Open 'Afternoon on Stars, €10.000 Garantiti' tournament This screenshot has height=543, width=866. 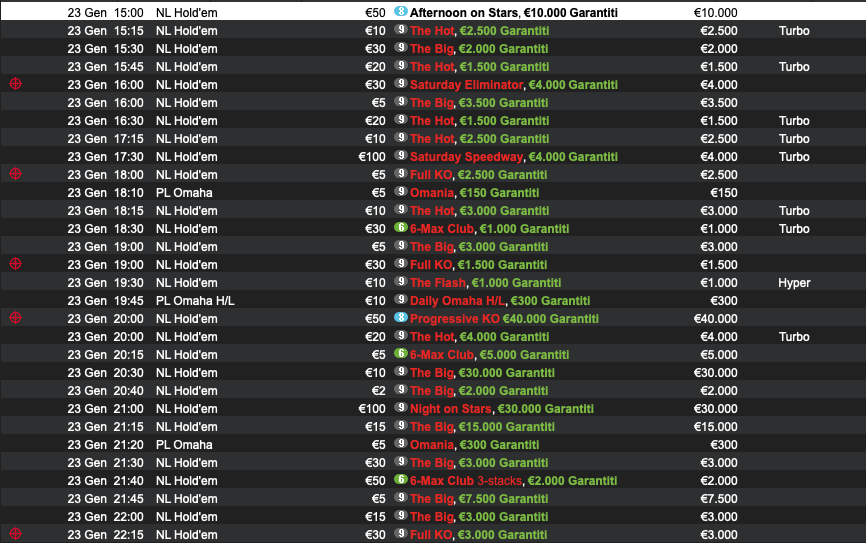tap(514, 13)
